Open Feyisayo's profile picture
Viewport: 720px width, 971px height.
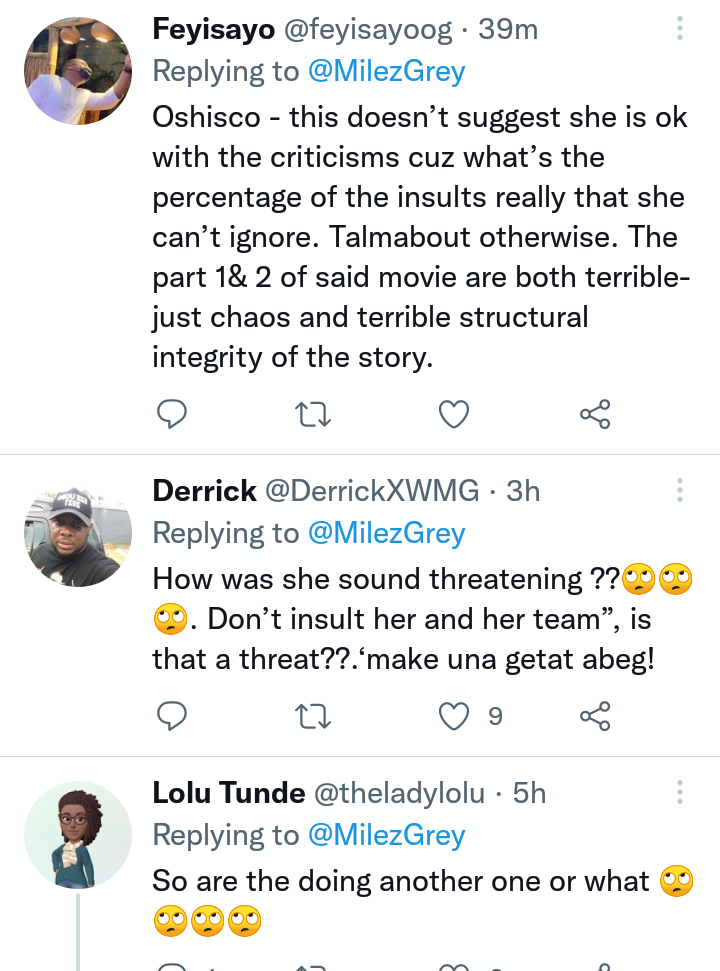78,71
